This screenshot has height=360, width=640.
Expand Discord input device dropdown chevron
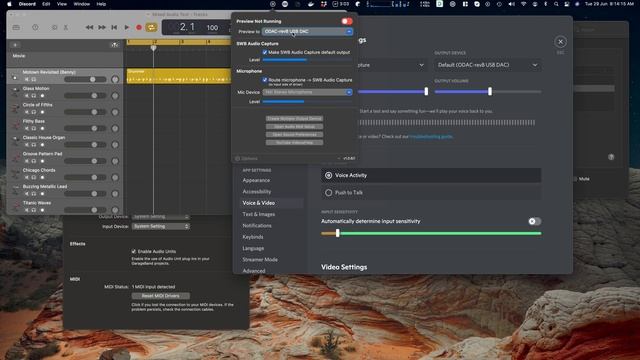tap(421, 65)
